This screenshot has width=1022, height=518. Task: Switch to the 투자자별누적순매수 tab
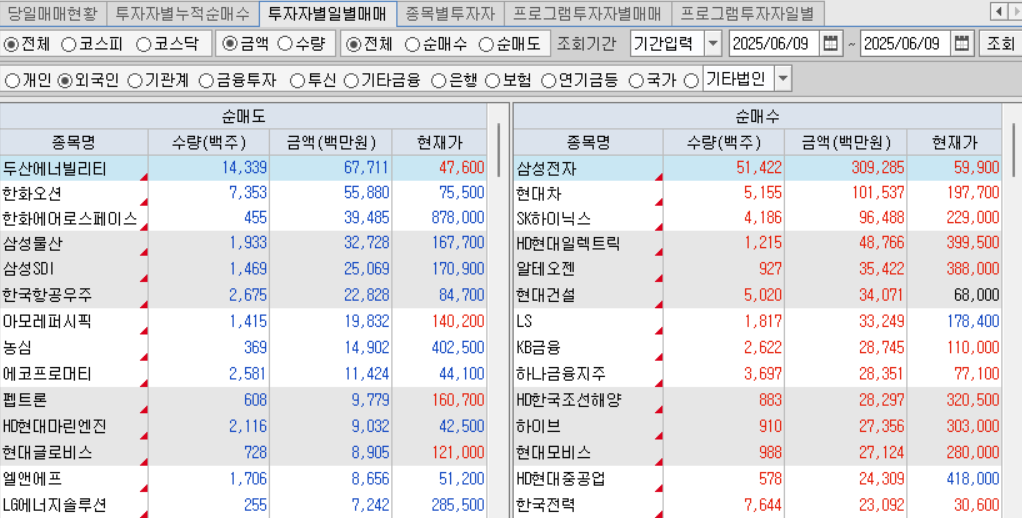pyautogui.click(x=182, y=13)
